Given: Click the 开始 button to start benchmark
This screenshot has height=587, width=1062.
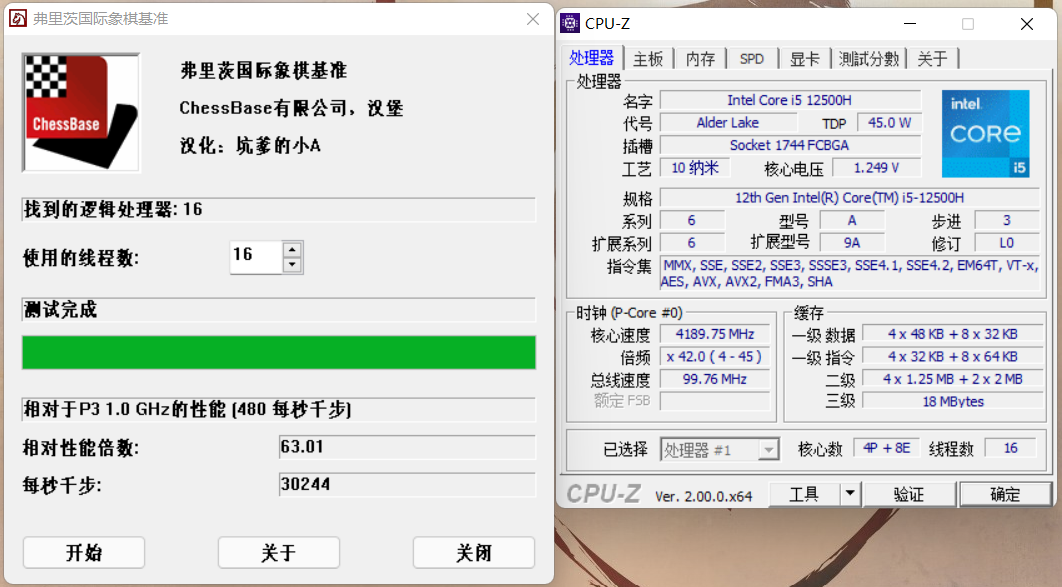Looking at the screenshot, I should [x=84, y=552].
